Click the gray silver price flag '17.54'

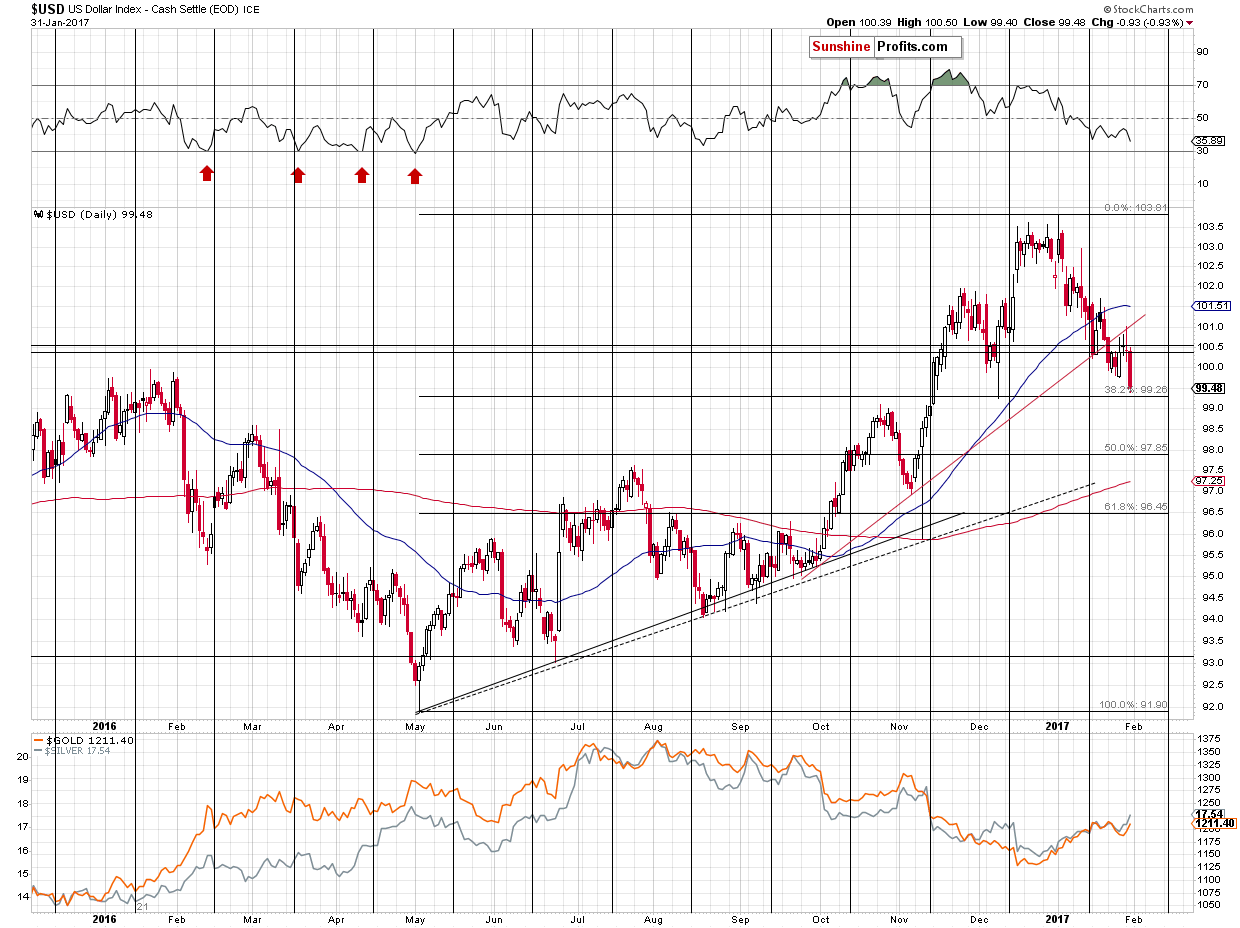click(1207, 813)
